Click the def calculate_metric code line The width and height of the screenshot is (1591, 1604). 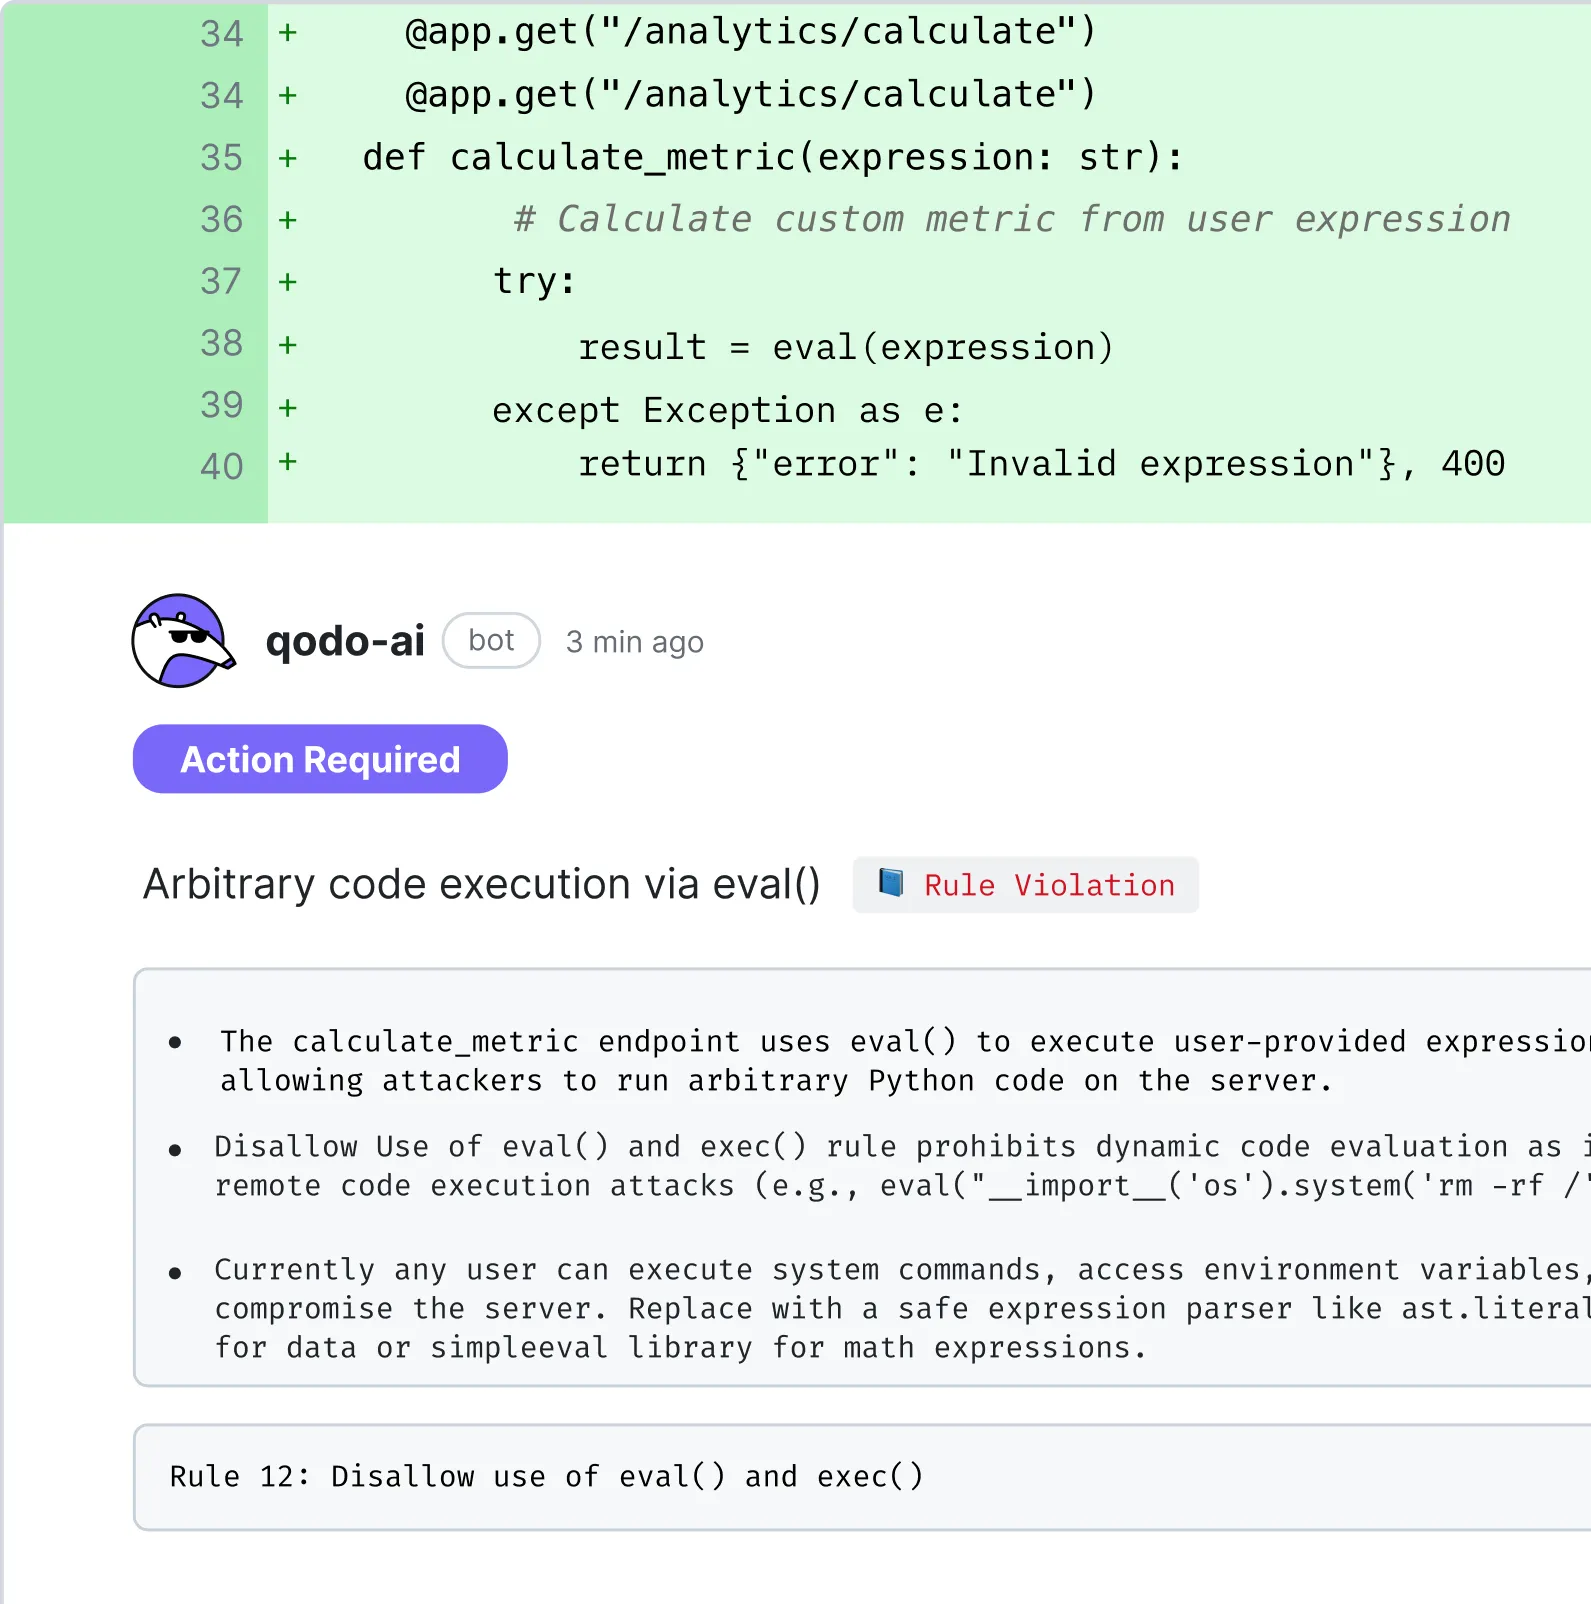pos(772,157)
